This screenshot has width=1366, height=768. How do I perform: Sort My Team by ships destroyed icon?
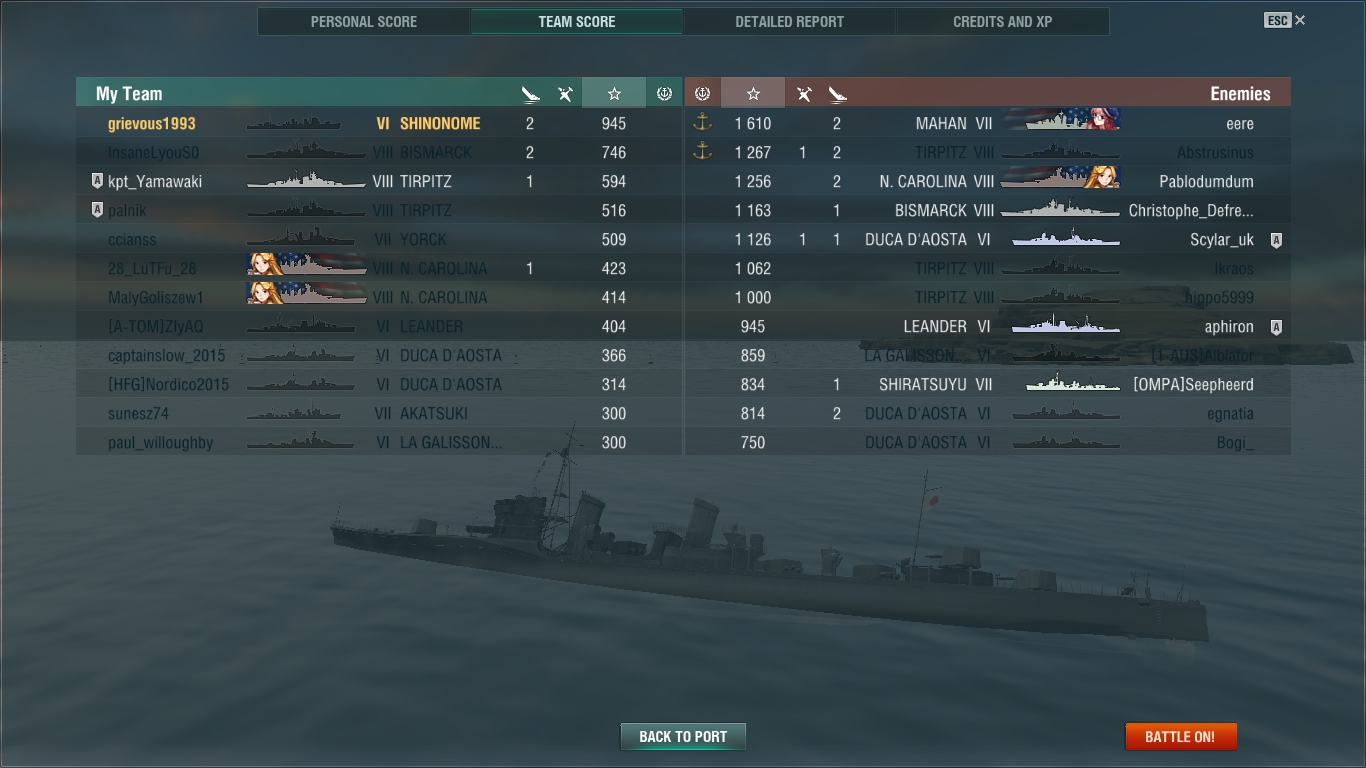point(531,94)
